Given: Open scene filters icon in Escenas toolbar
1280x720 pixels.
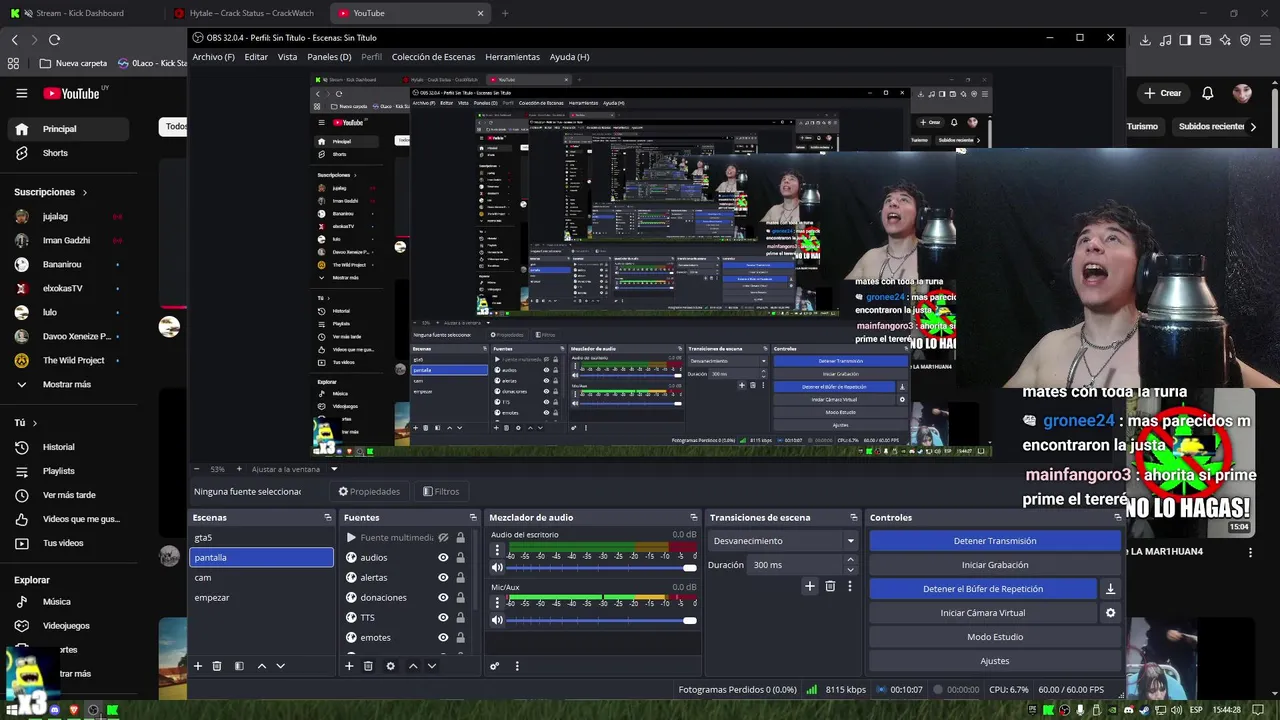Looking at the screenshot, I should pos(239,666).
